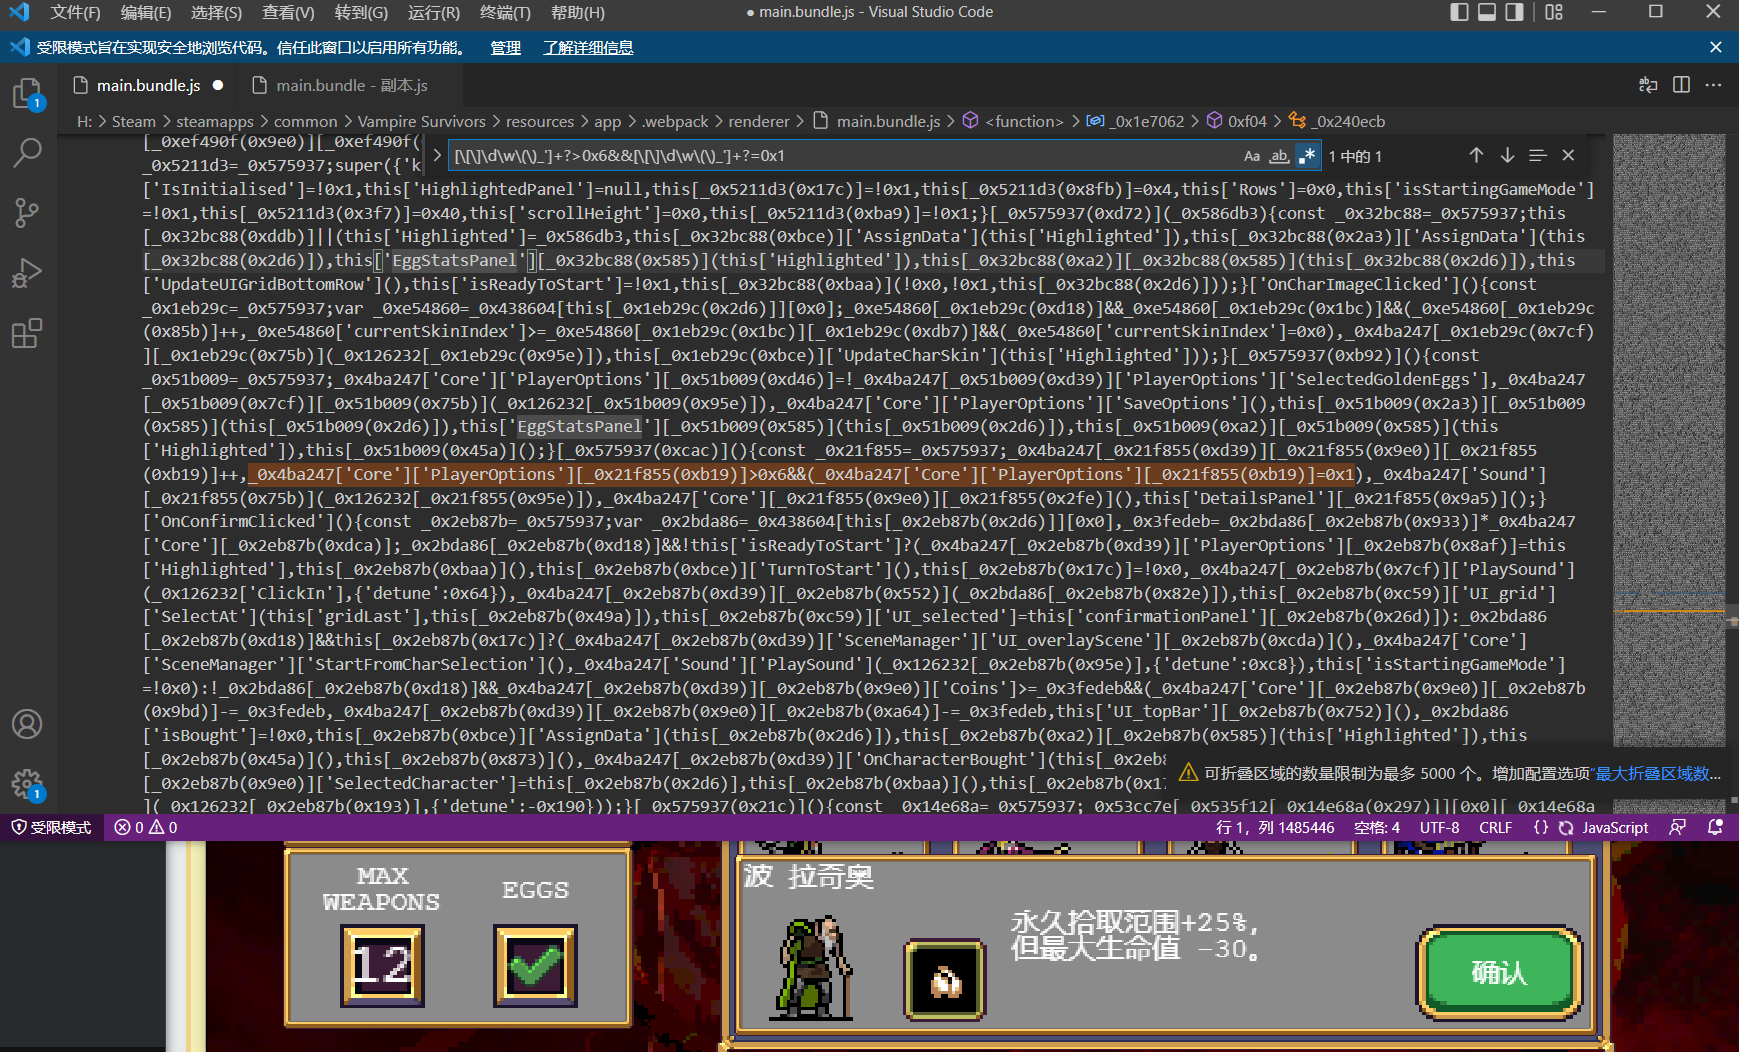
Task: Click the feedback icon in the status bar
Action: tap(1677, 827)
